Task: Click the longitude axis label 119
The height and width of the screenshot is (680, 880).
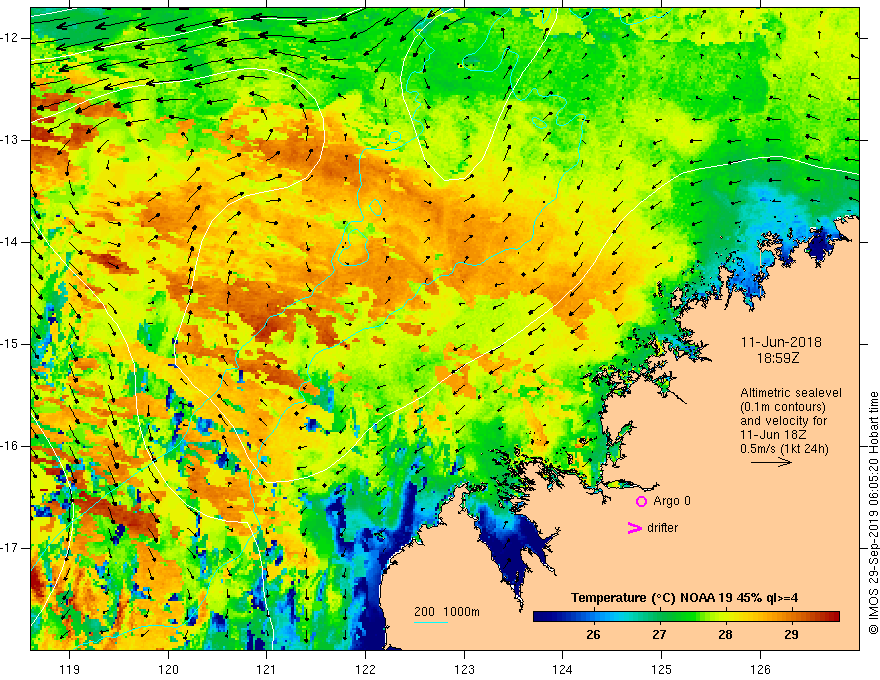Action: [x=70, y=669]
